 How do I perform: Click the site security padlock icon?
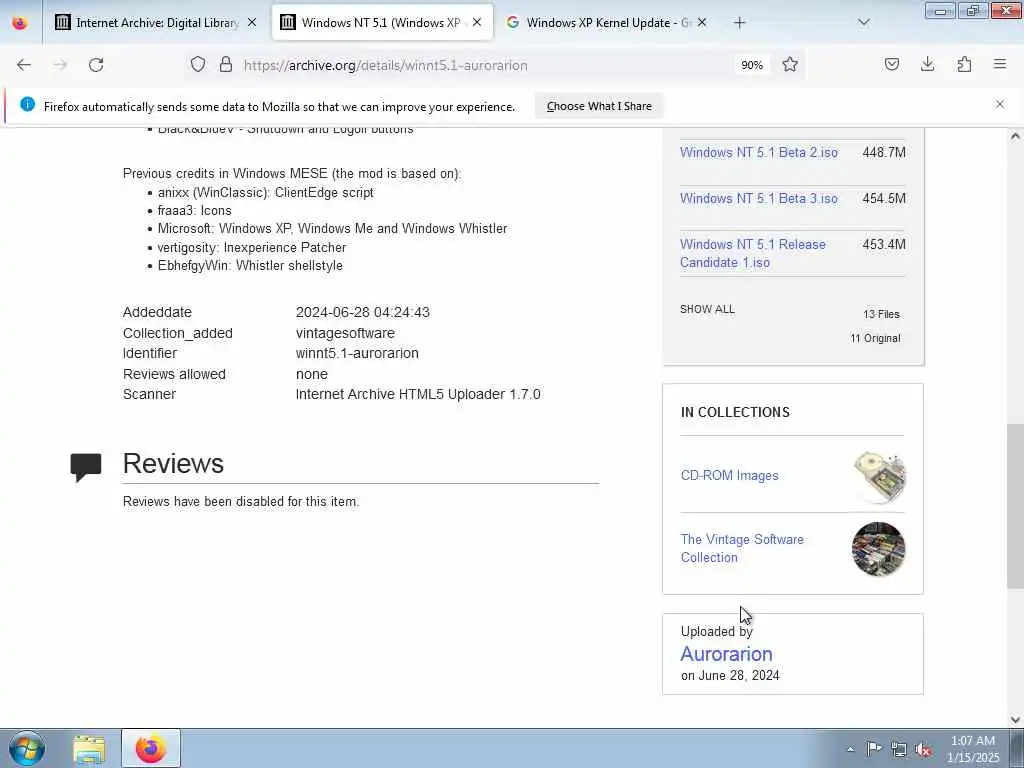226,64
